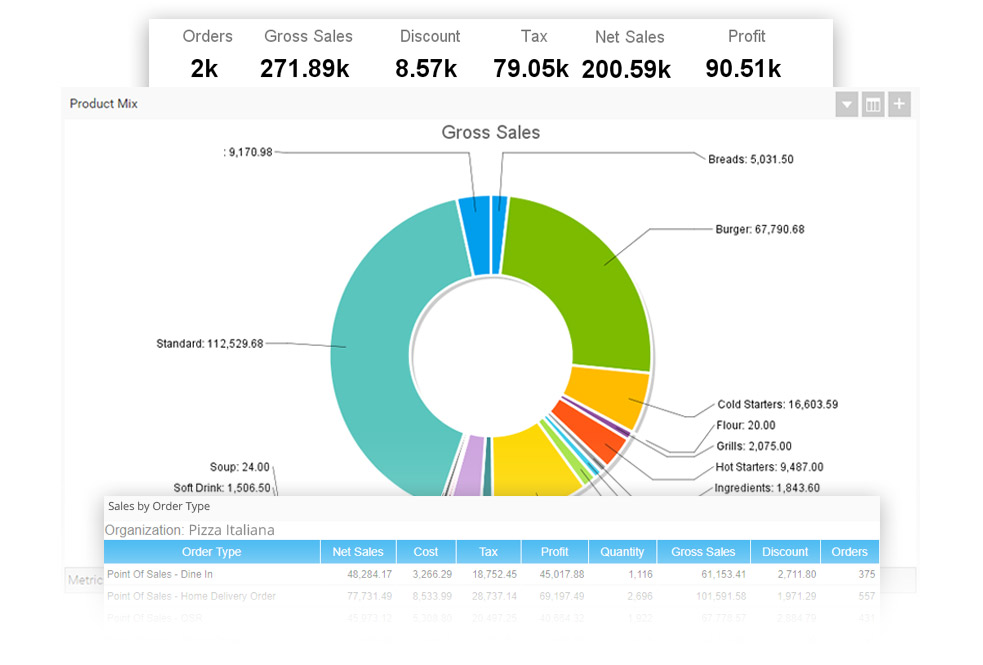Click the Dine In net sales 48,284.17 cell
The height and width of the screenshot is (665, 983).
click(x=369, y=574)
